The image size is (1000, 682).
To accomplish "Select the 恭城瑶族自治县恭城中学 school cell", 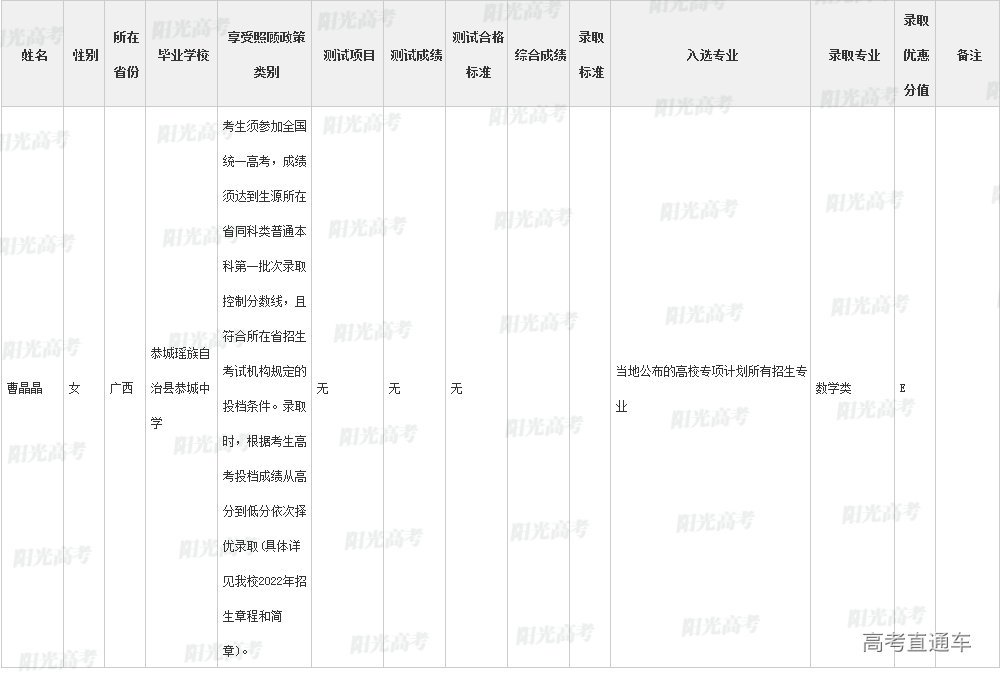I will click(180, 388).
